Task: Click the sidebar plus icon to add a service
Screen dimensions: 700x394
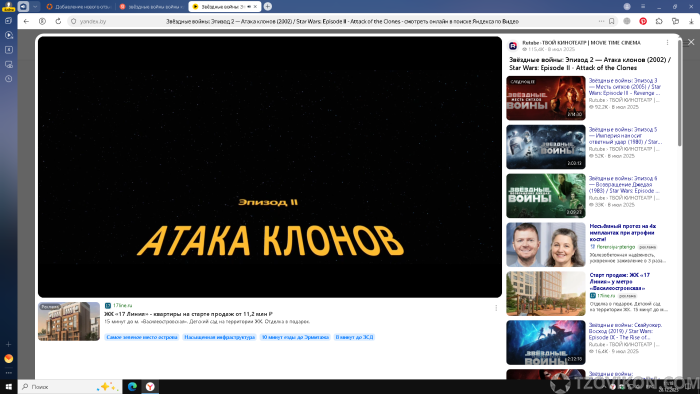Action: coord(8,344)
